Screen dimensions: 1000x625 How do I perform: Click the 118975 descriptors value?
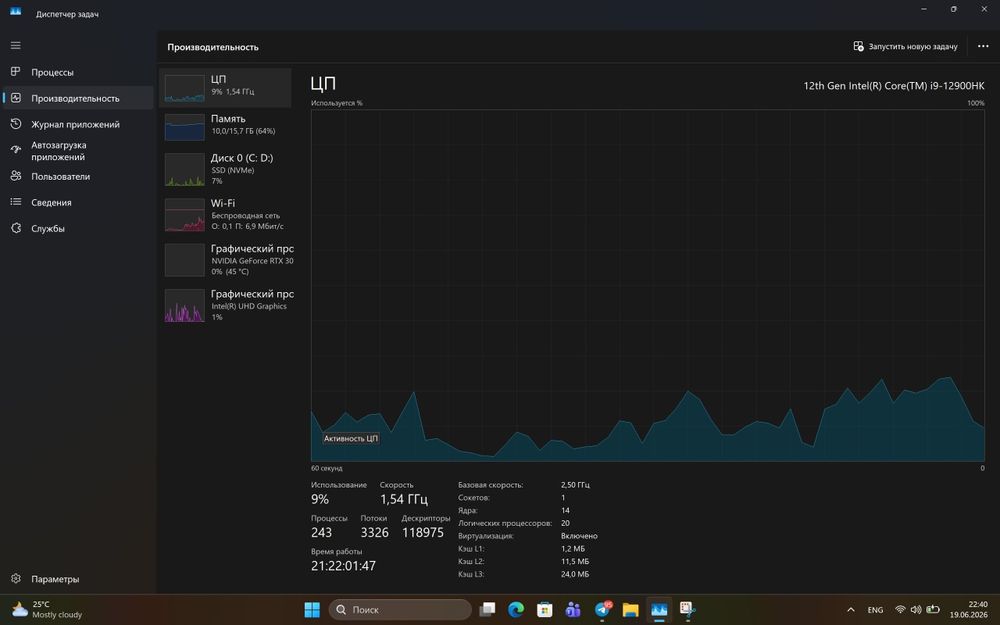click(x=423, y=533)
